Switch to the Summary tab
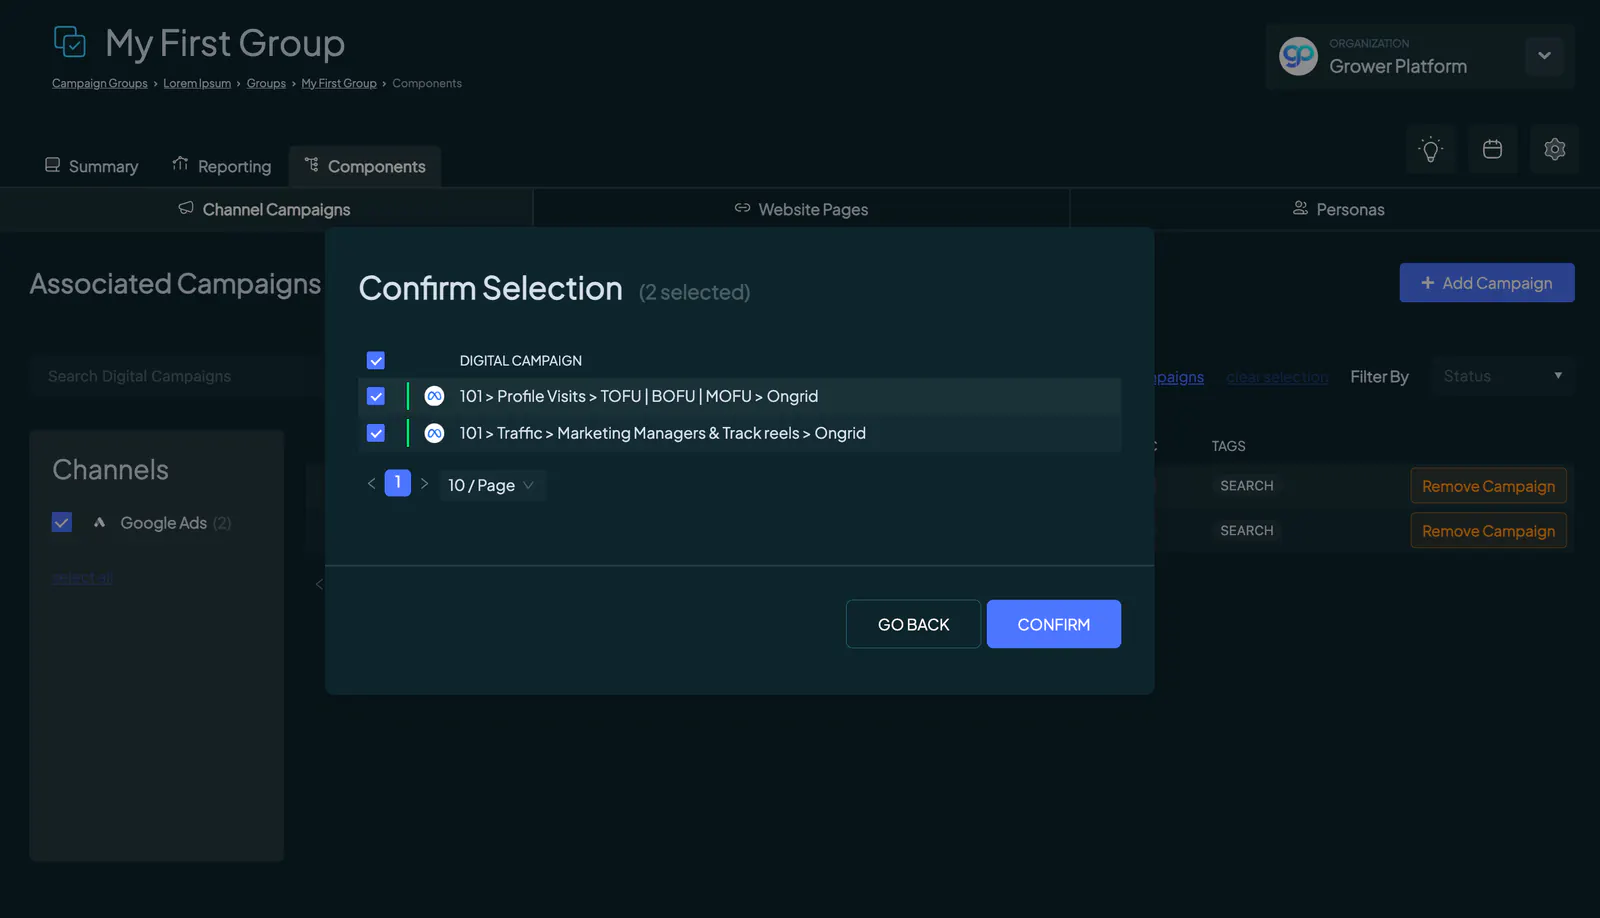The width and height of the screenshot is (1600, 918). click(91, 166)
